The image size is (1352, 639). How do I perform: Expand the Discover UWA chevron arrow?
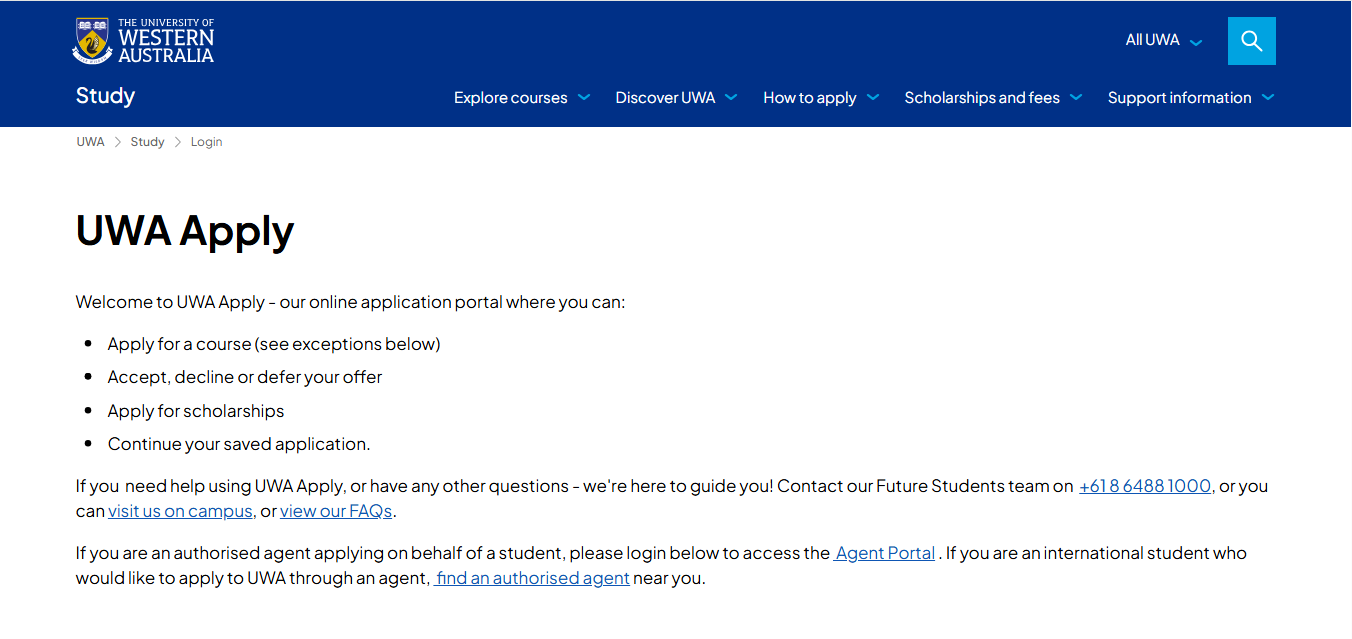pos(731,97)
